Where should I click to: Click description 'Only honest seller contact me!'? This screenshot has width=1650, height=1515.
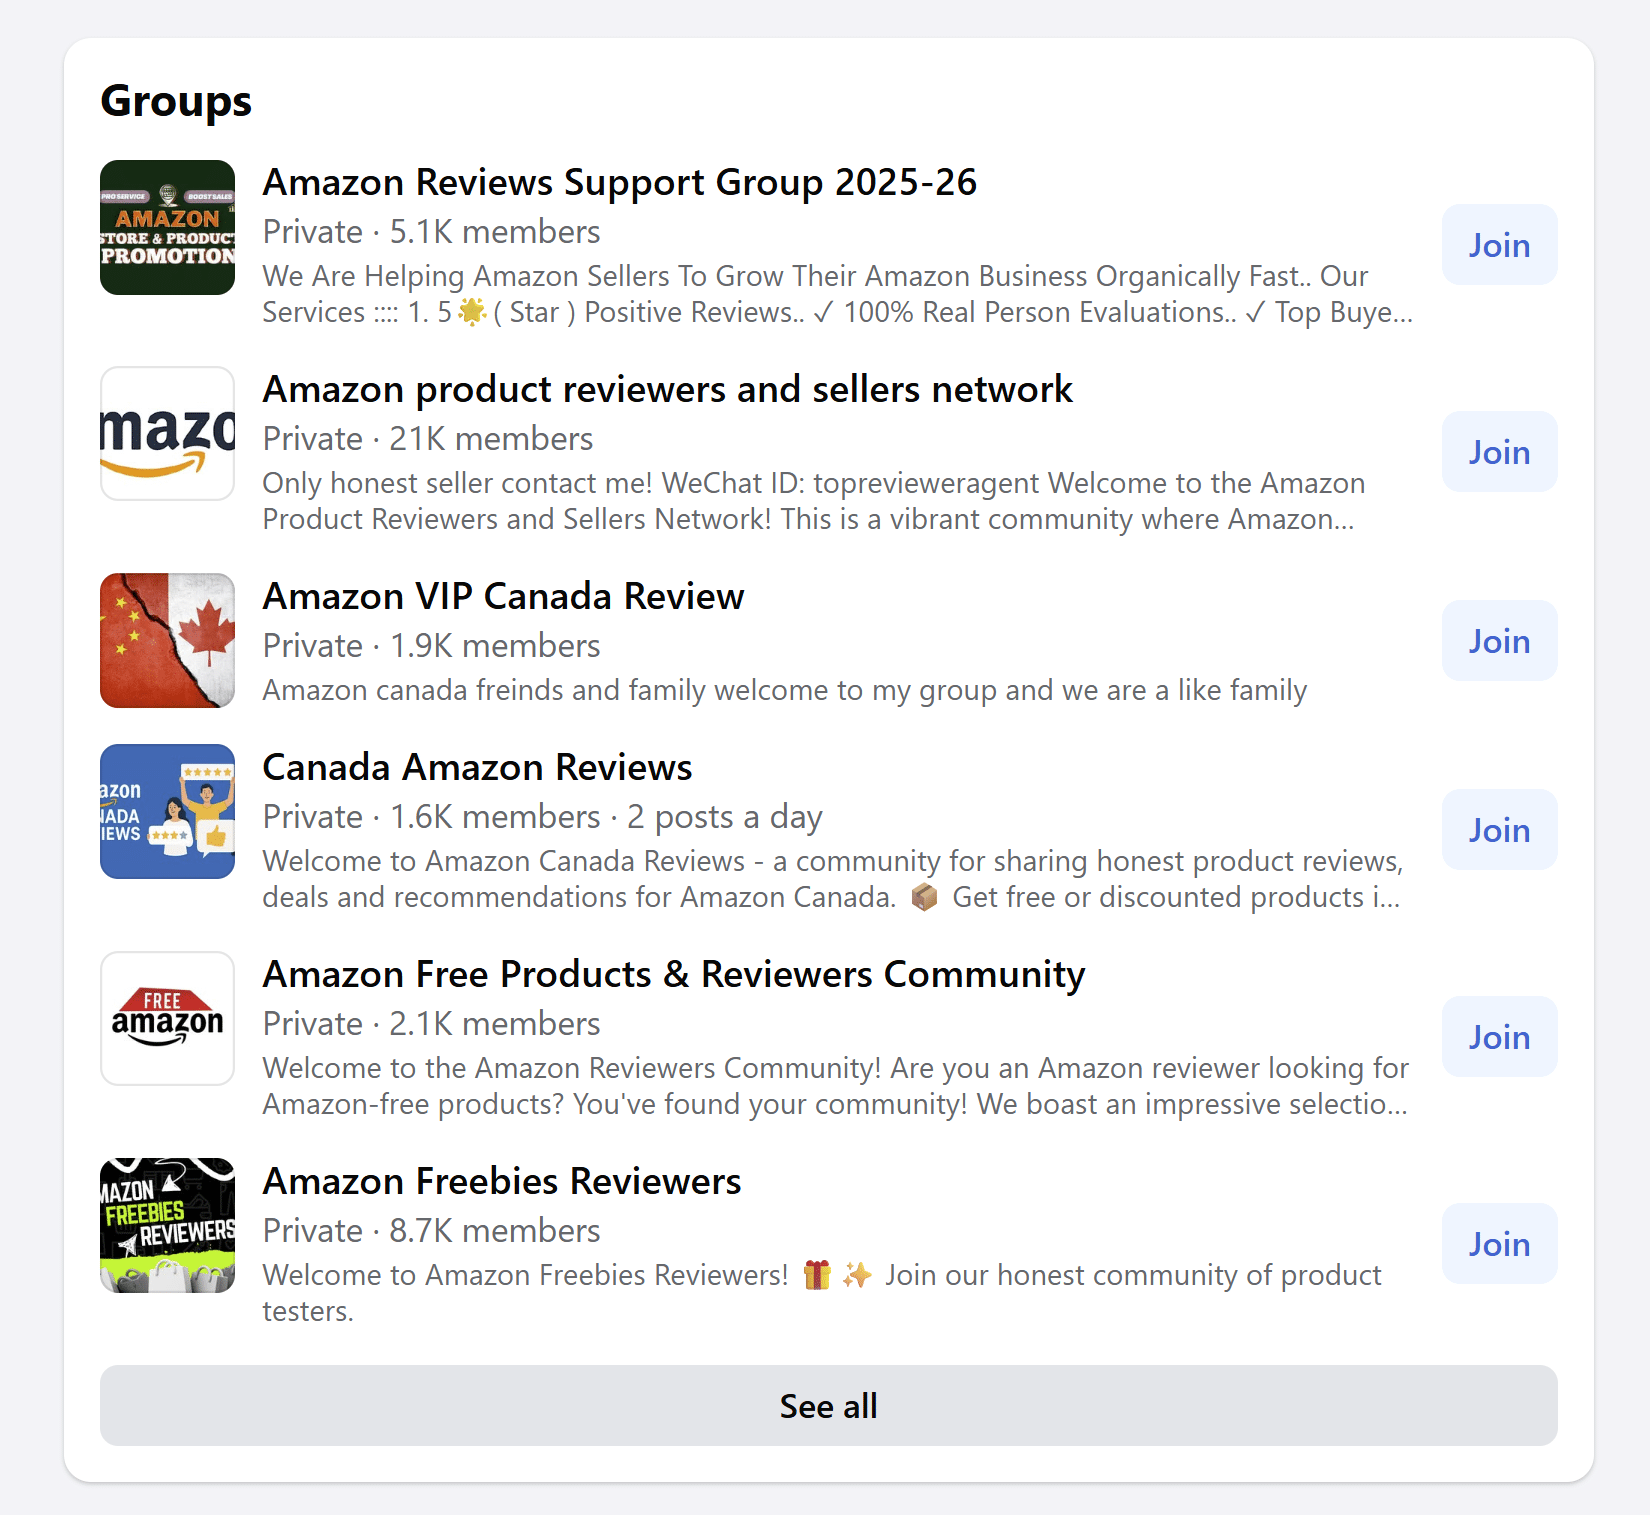click(814, 501)
